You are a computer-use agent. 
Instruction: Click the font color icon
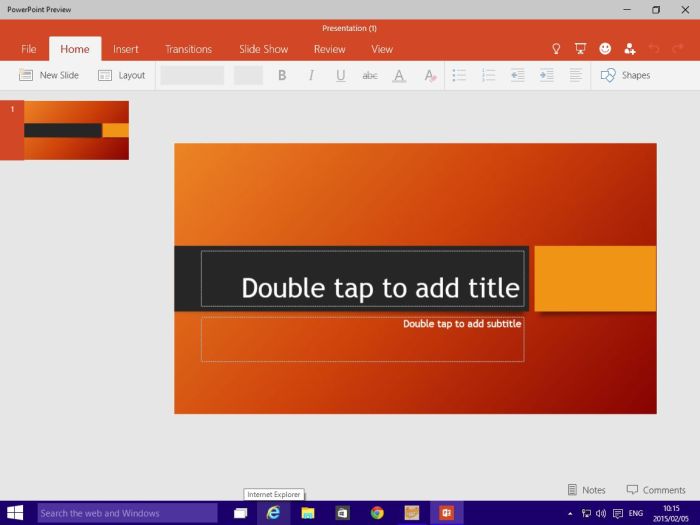tap(399, 75)
